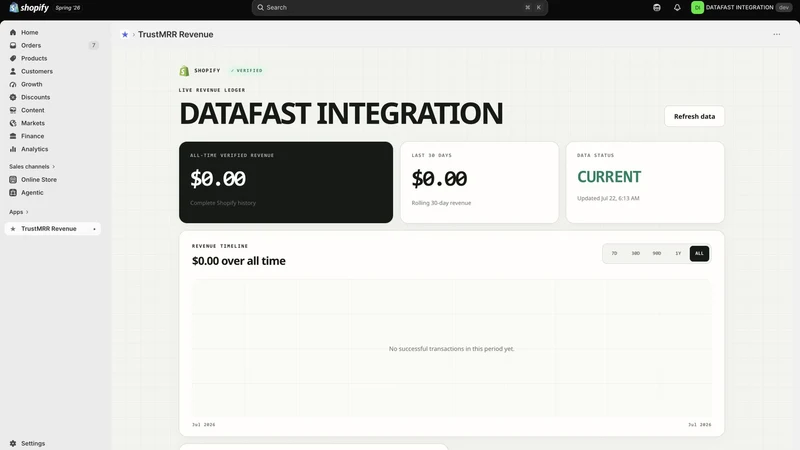This screenshot has height=450, width=800.
Task: Go to Finance in the sidebar
Action: pyautogui.click(x=33, y=136)
